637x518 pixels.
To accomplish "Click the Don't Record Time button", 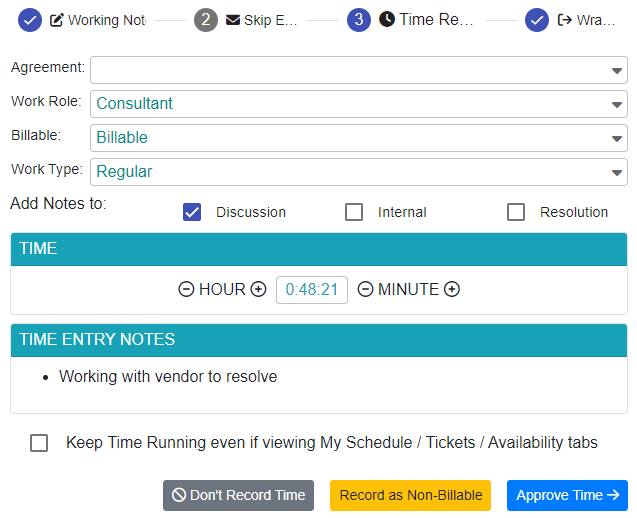I will tap(238, 495).
